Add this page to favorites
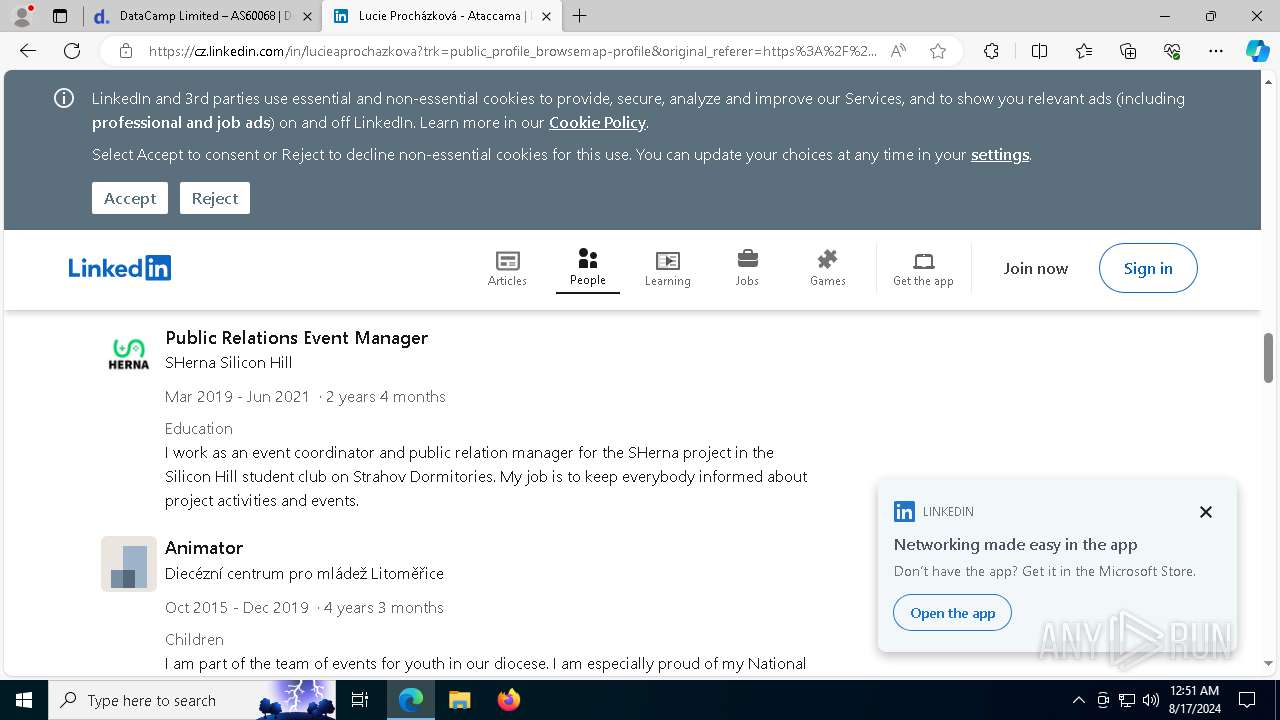1280x720 pixels. tap(938, 51)
